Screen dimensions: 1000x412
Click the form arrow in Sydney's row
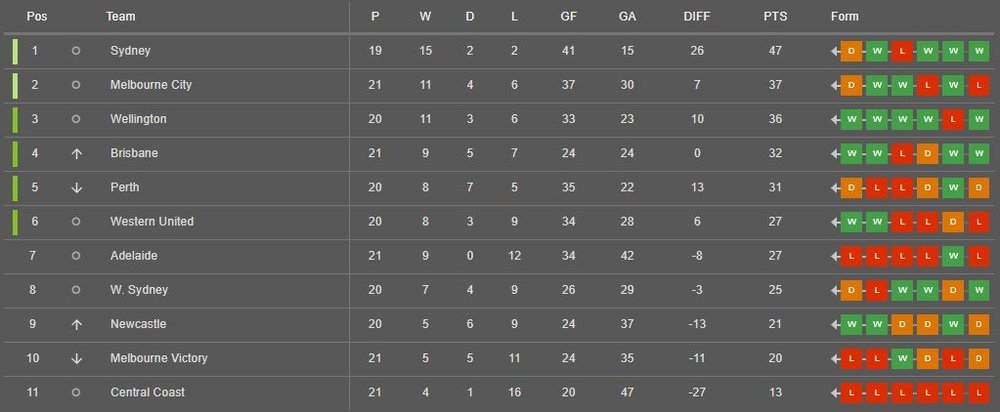point(833,51)
